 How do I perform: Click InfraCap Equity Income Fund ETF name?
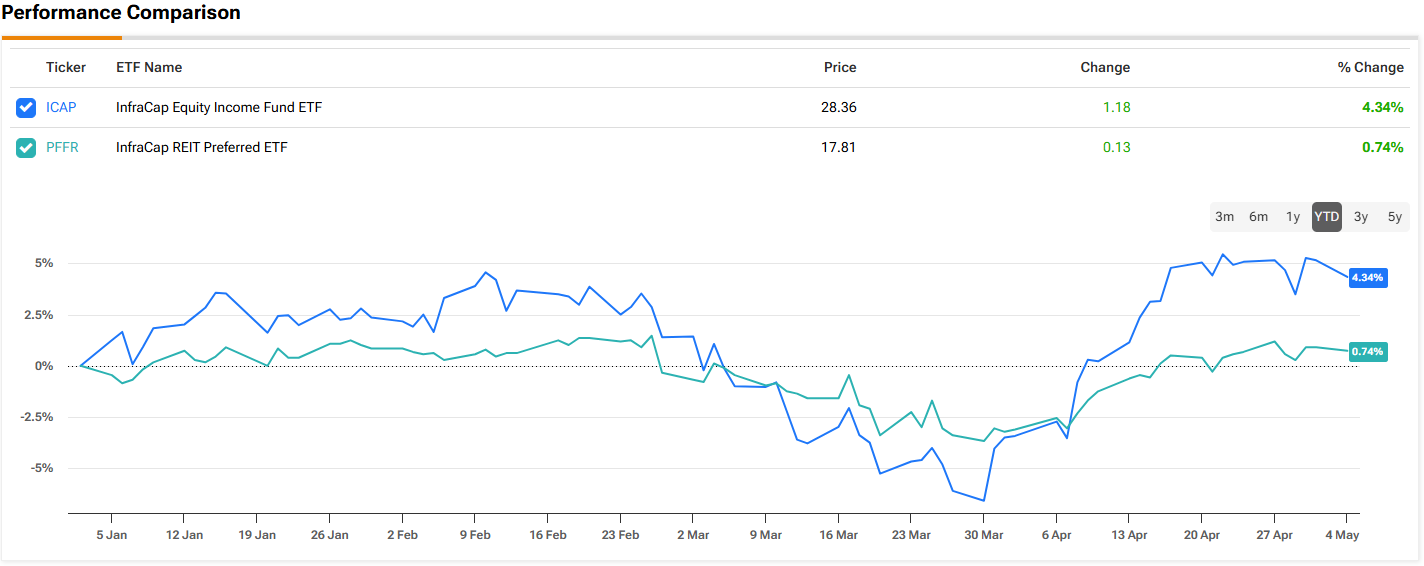[219, 107]
